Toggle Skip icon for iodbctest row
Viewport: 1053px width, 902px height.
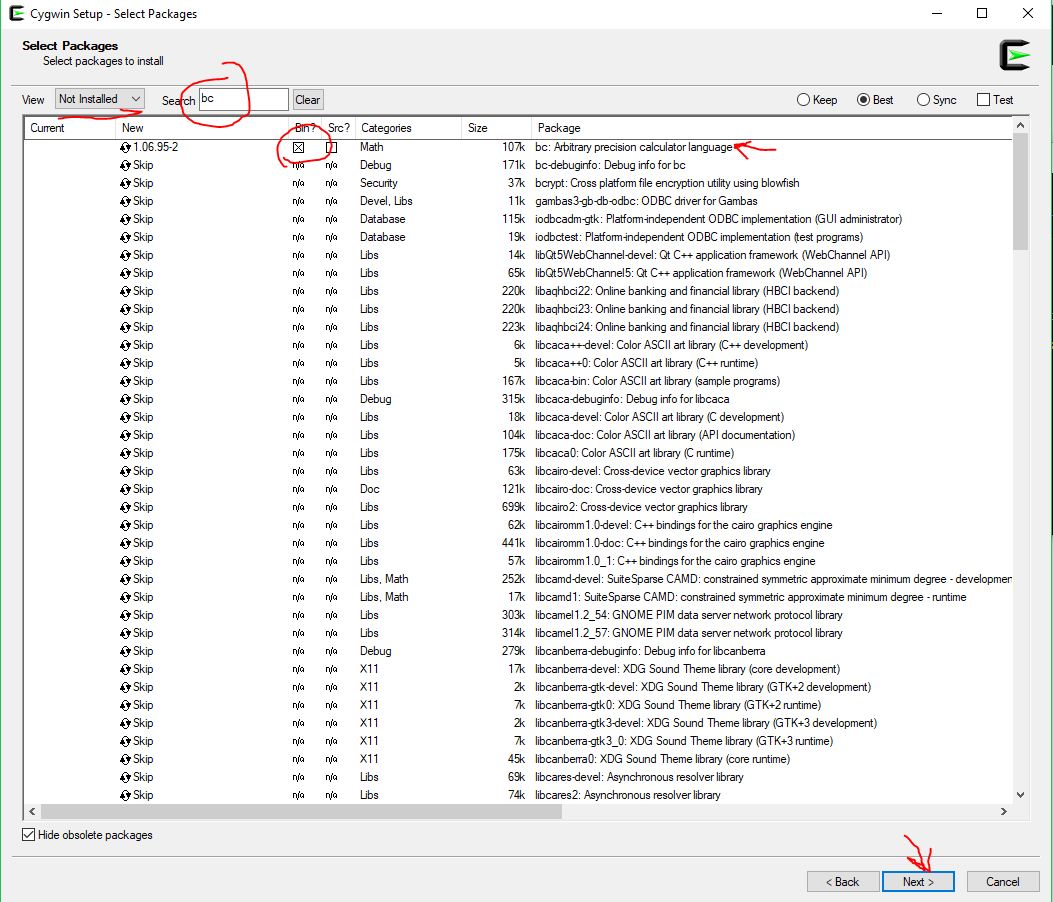click(x=125, y=237)
